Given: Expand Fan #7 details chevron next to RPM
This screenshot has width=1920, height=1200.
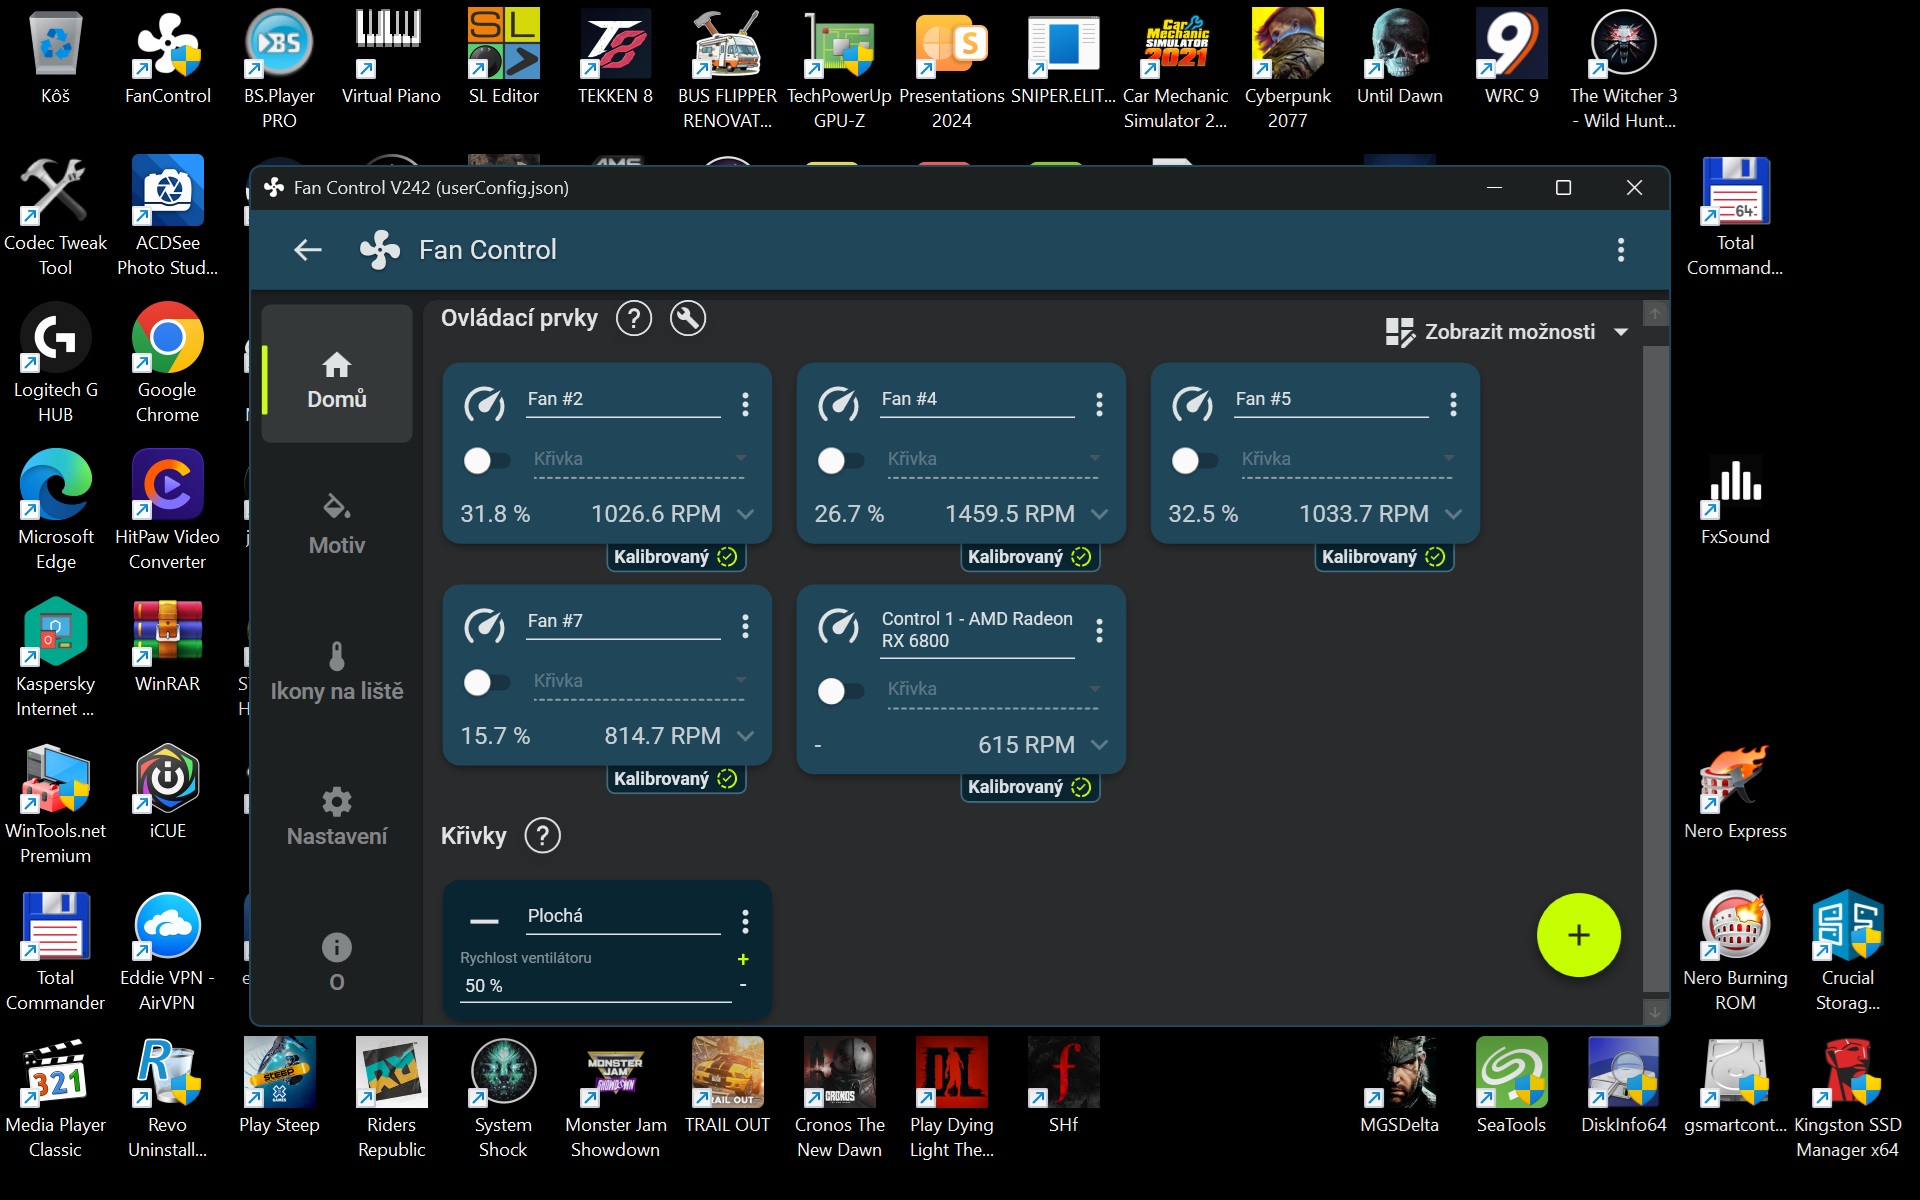Looking at the screenshot, I should (x=745, y=736).
